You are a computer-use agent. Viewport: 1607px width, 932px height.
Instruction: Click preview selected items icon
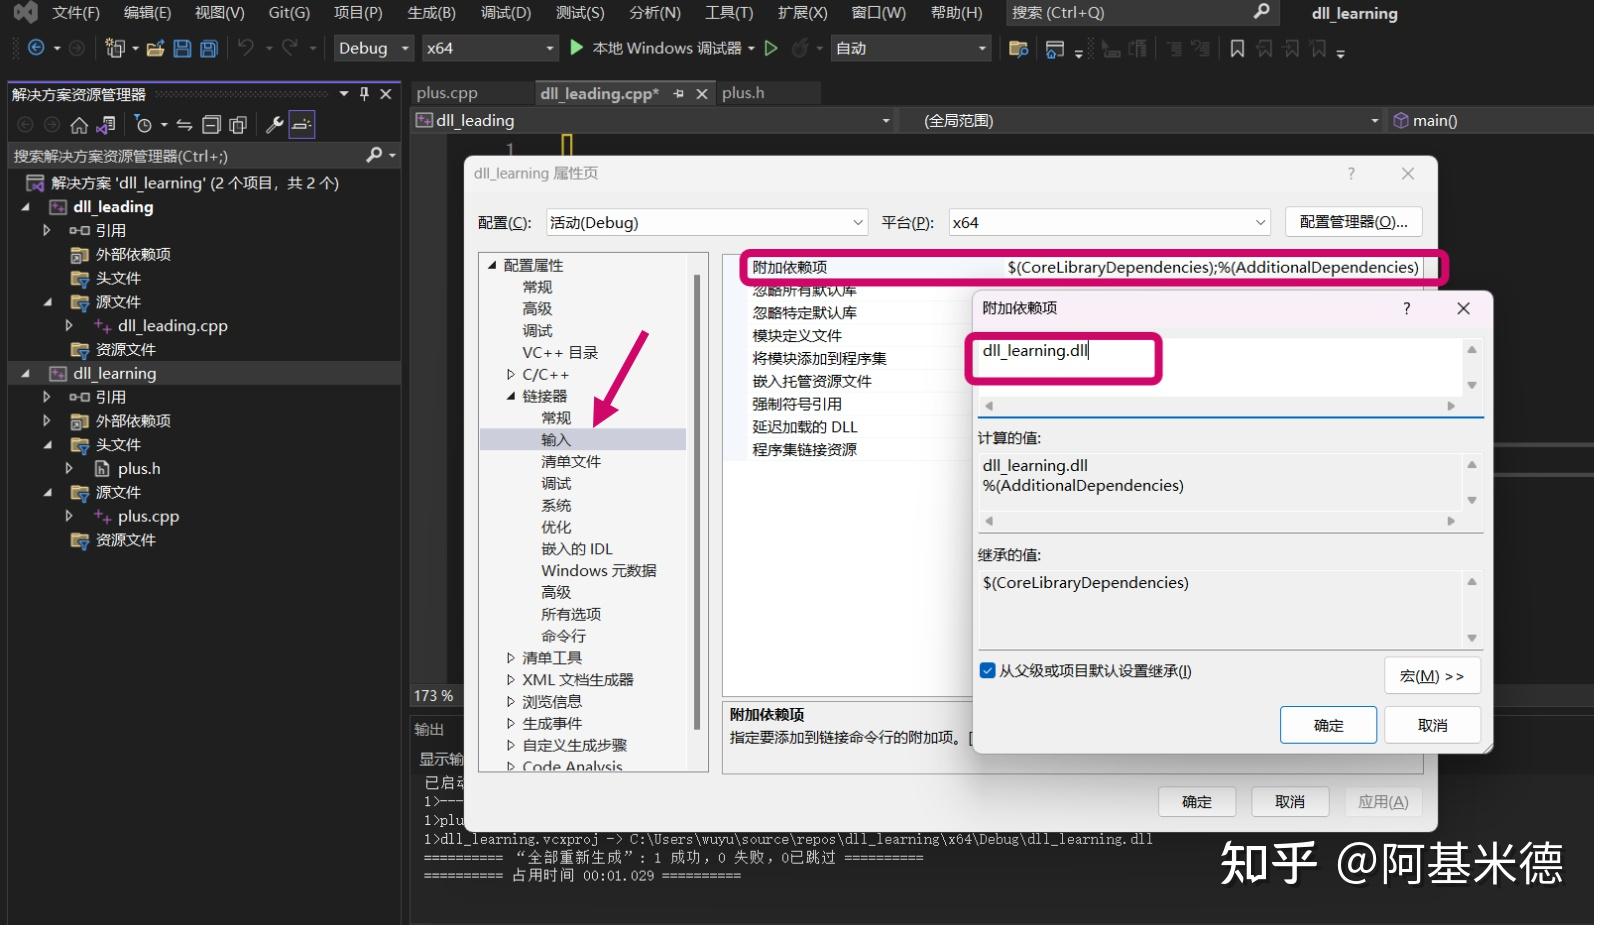(301, 125)
